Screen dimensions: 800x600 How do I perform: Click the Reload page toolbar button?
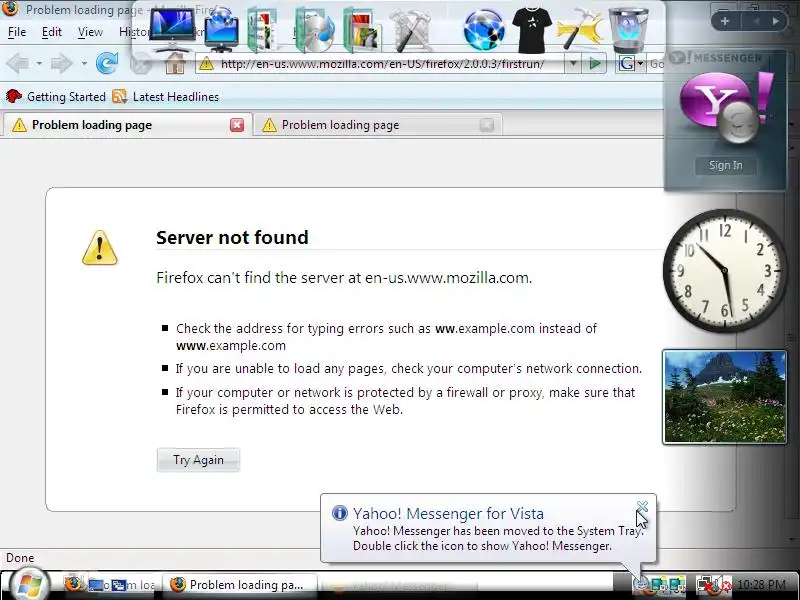point(107,63)
